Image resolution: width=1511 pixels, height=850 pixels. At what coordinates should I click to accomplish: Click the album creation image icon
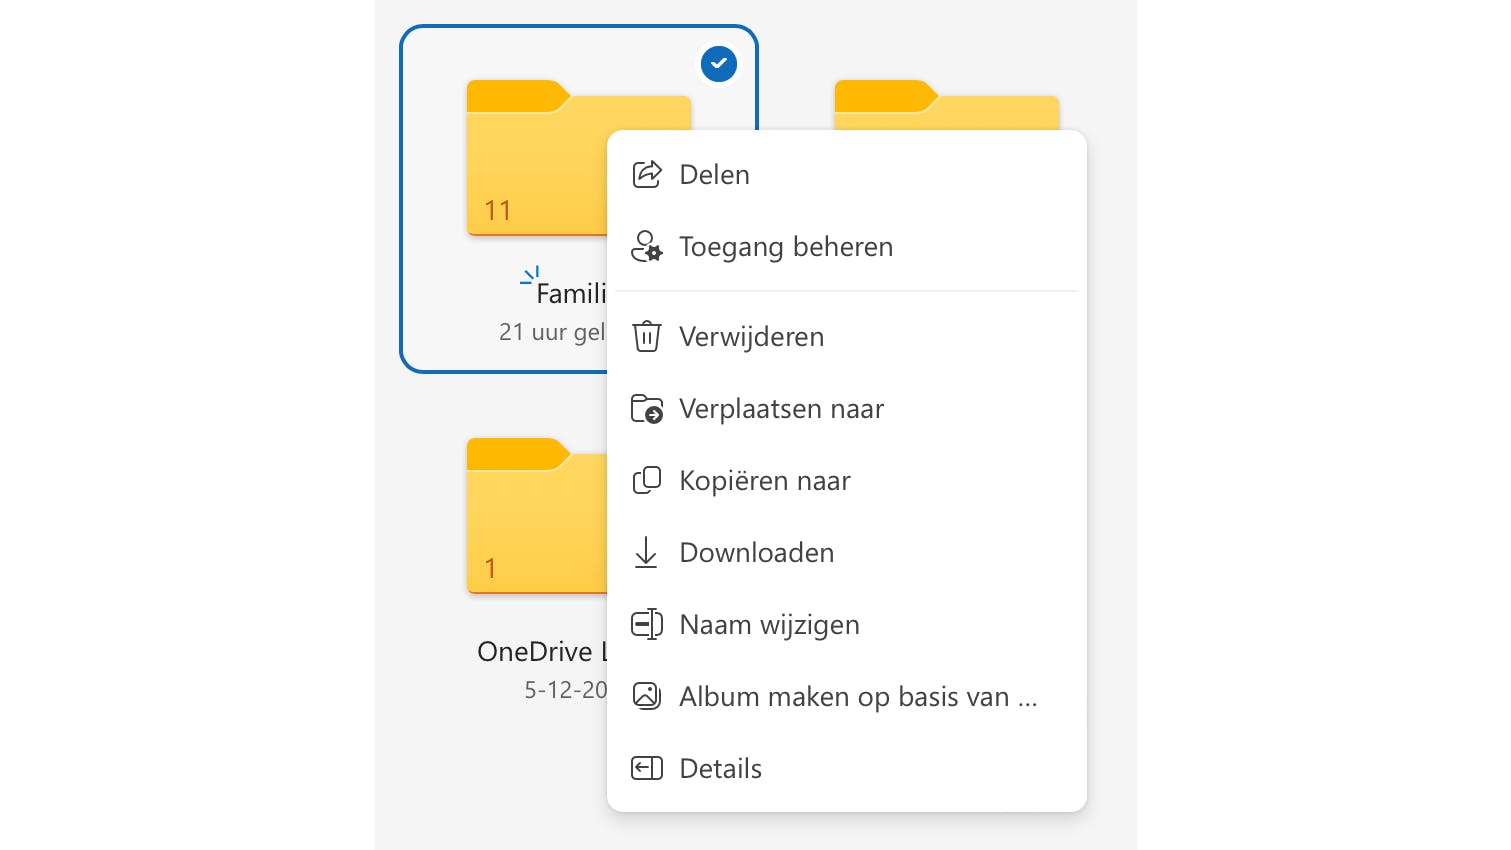[x=647, y=696]
